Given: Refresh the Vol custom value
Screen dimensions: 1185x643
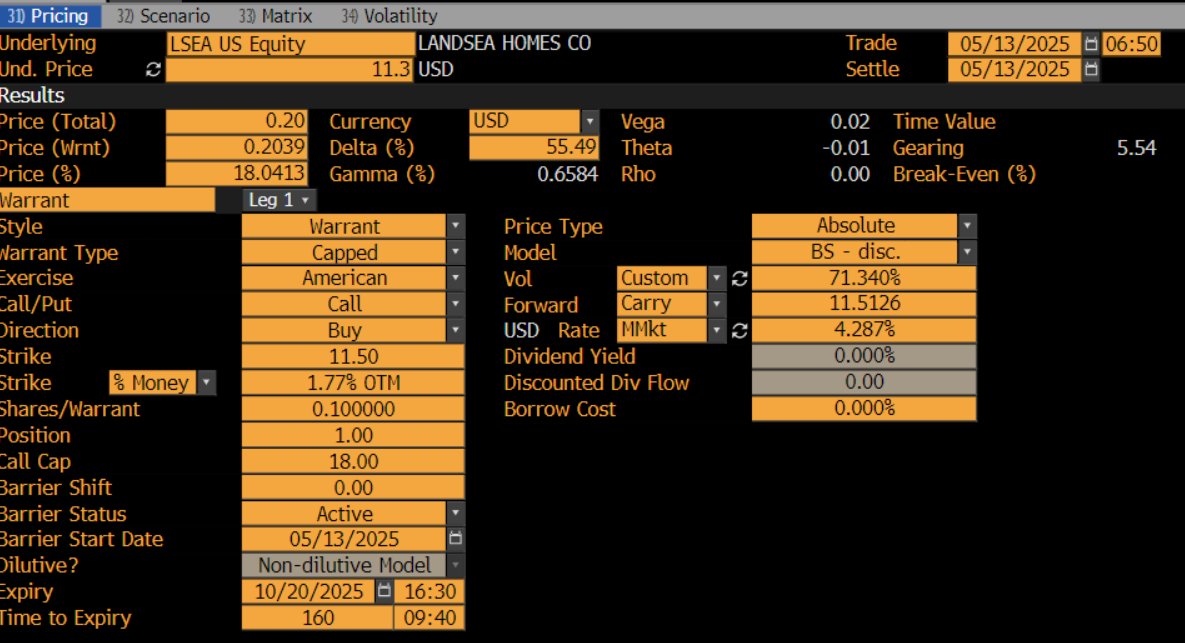Looking at the screenshot, I should click(739, 279).
